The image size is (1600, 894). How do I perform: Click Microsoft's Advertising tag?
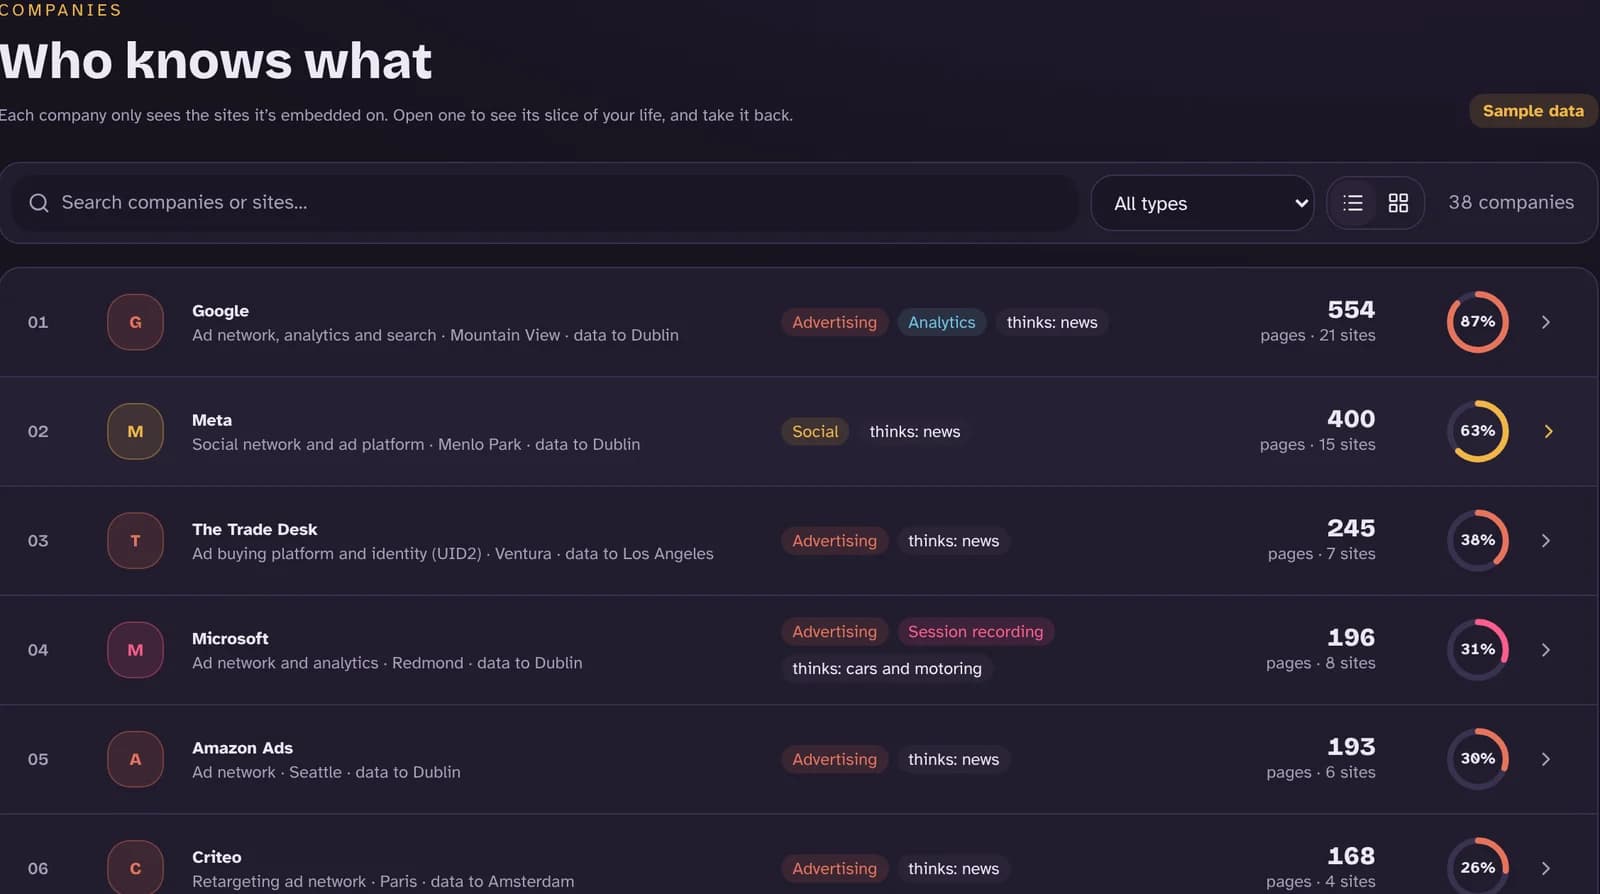click(x=834, y=632)
